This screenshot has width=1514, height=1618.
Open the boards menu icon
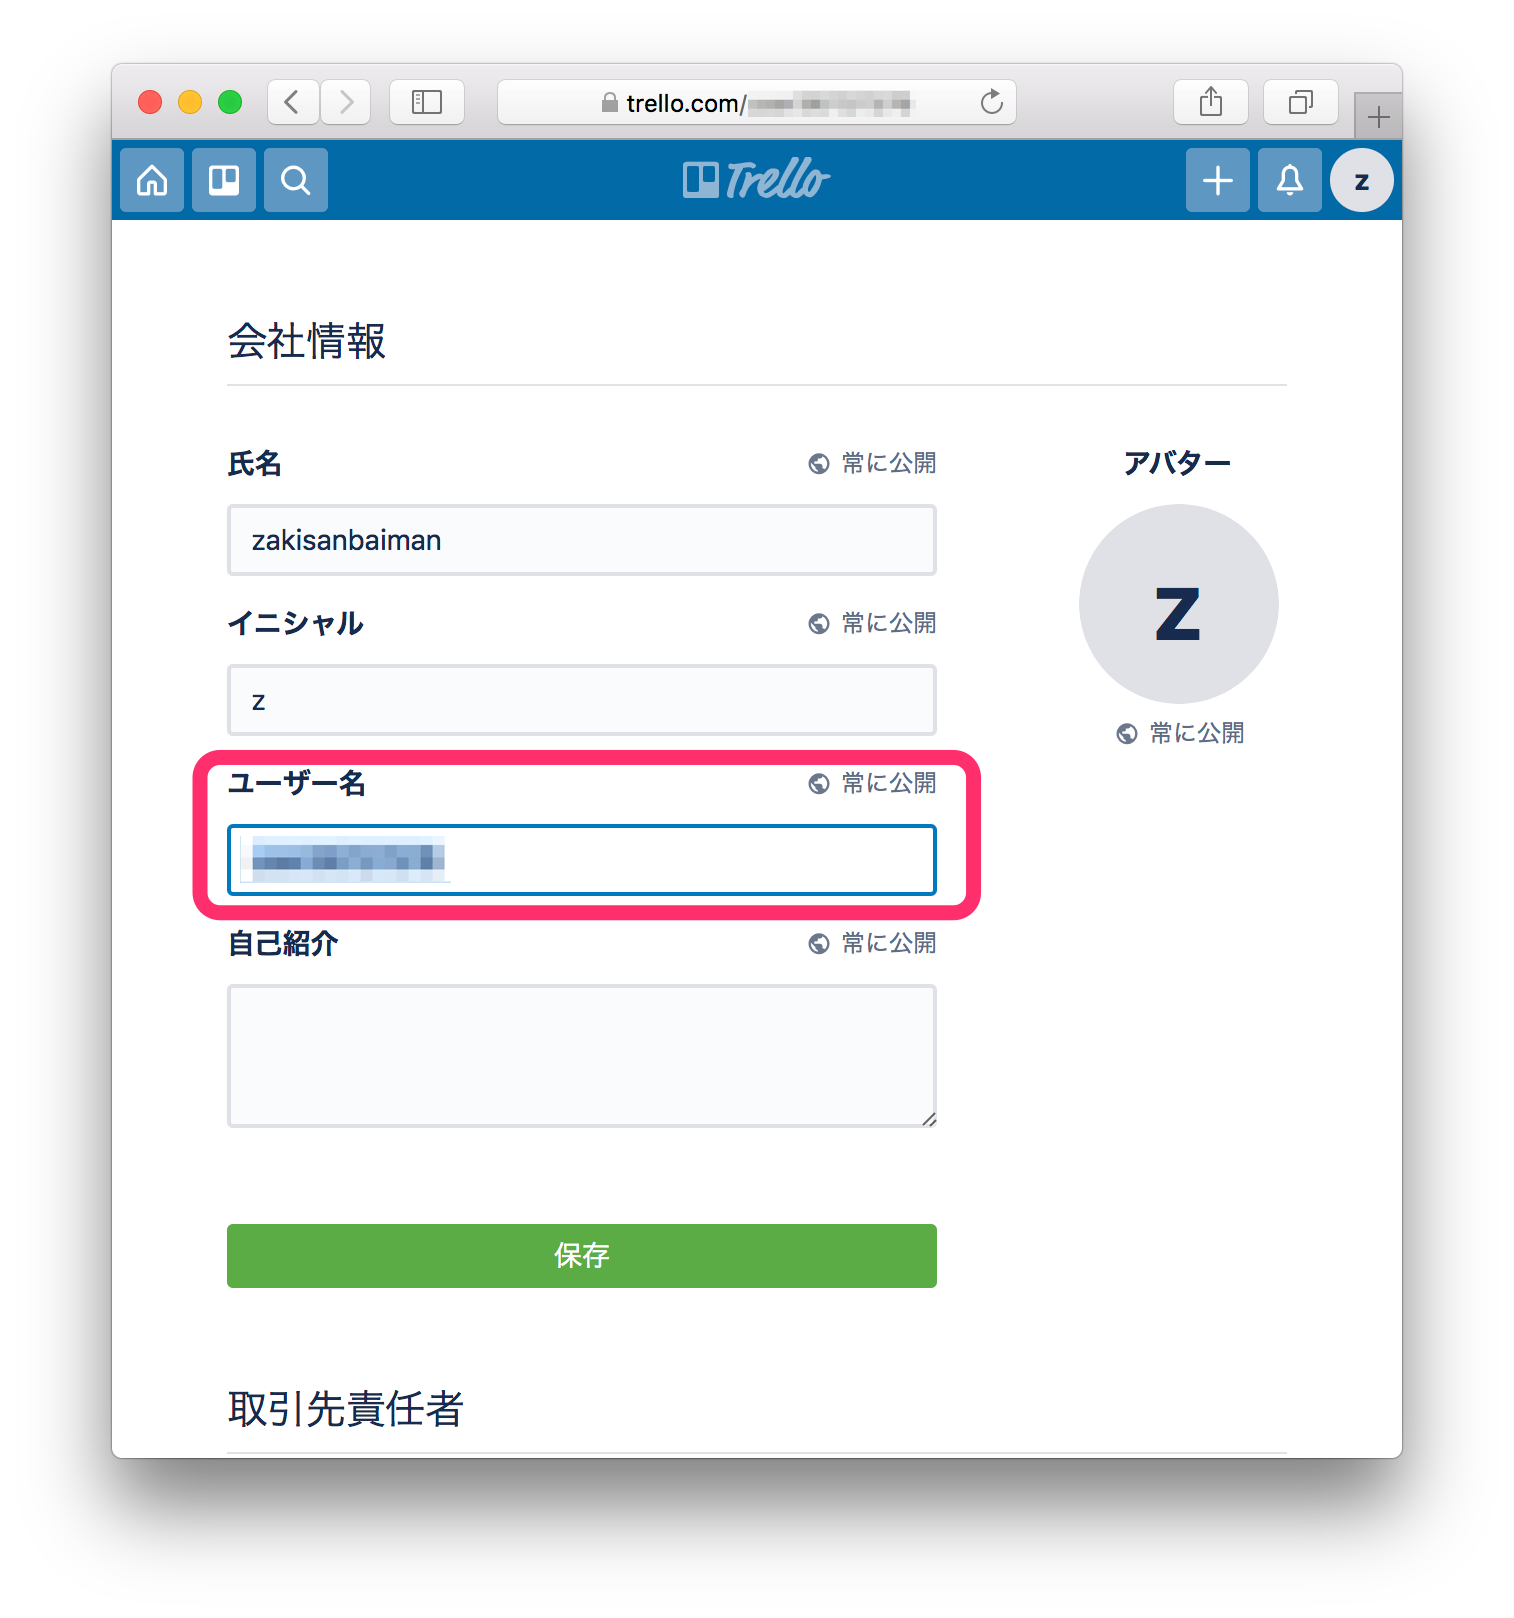224,180
